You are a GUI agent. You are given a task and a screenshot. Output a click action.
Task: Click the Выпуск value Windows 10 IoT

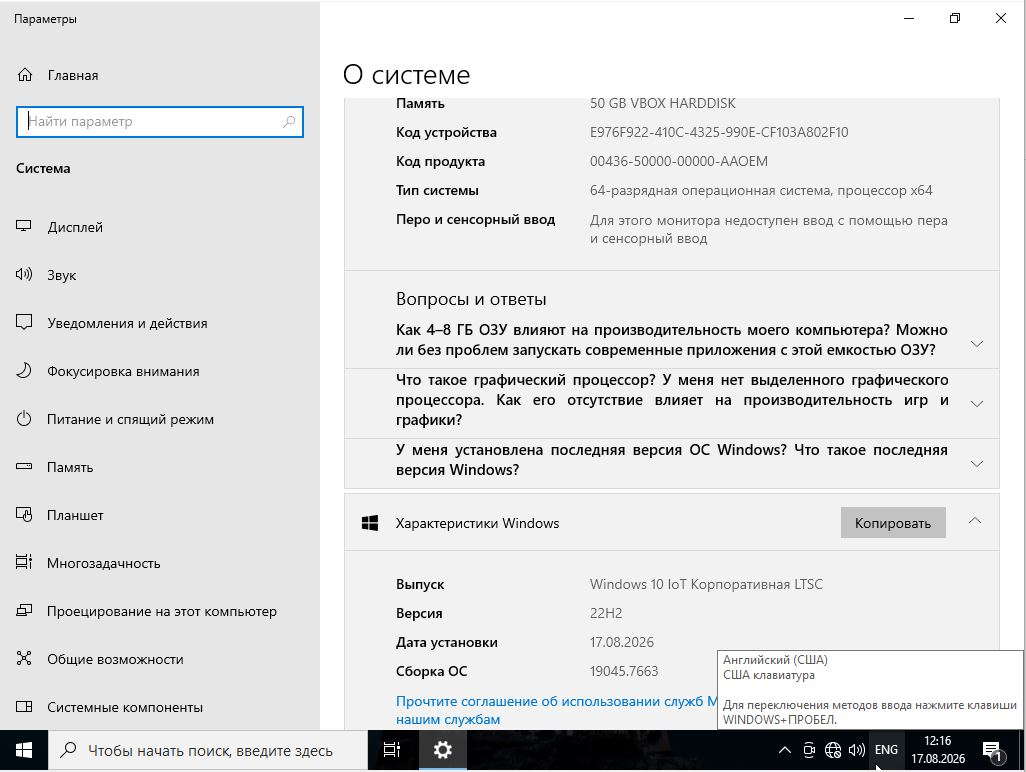pyautogui.click(x=706, y=584)
